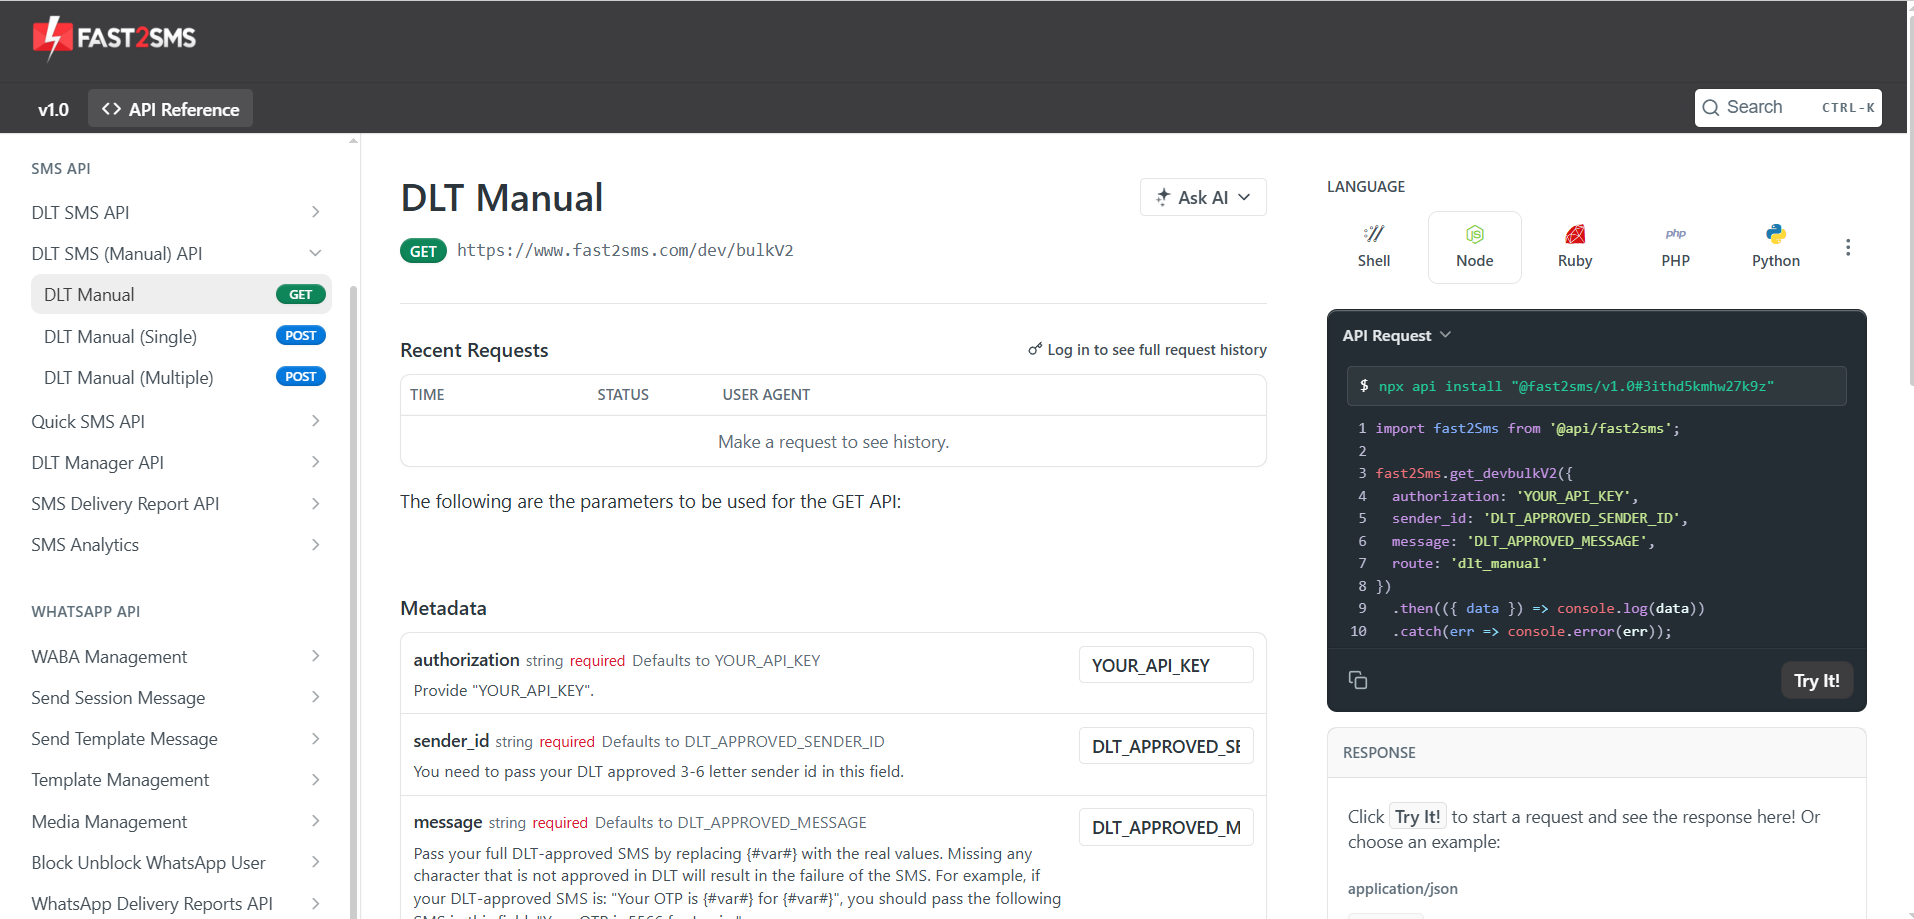Expand the Template Management section
This screenshot has width=1914, height=919.
click(x=315, y=779)
